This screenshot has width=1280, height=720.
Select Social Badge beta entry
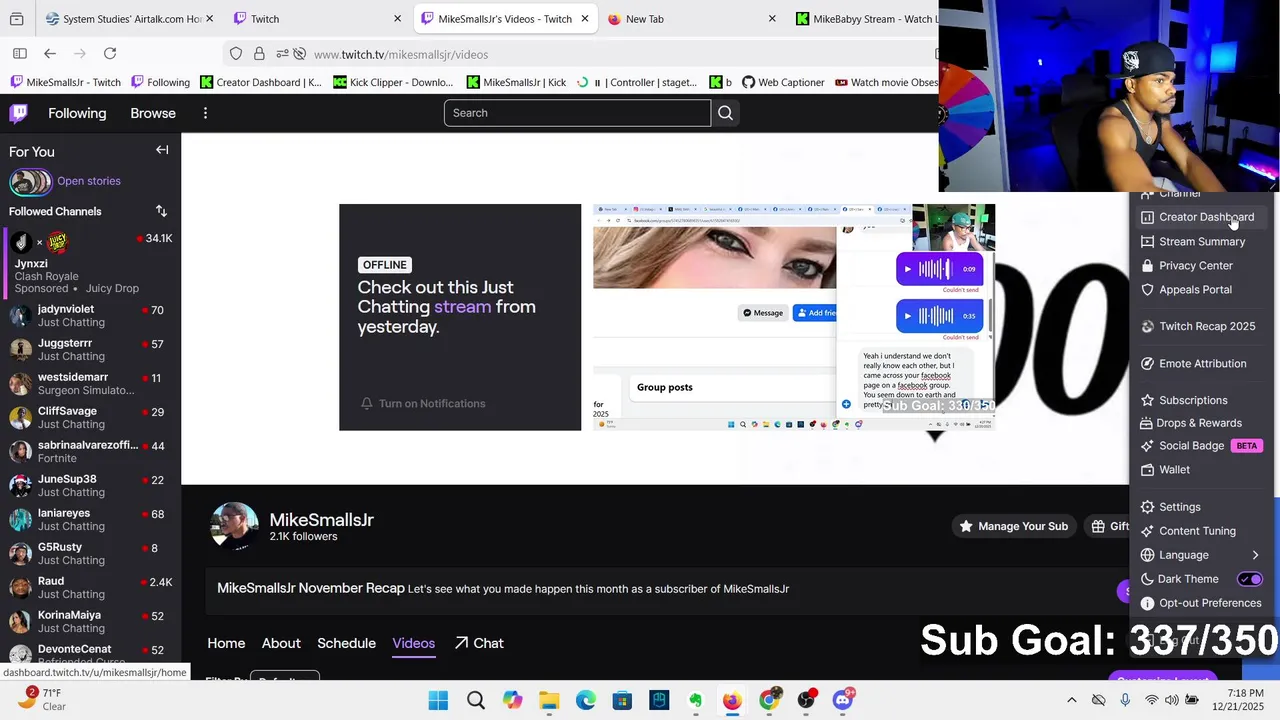(1202, 446)
